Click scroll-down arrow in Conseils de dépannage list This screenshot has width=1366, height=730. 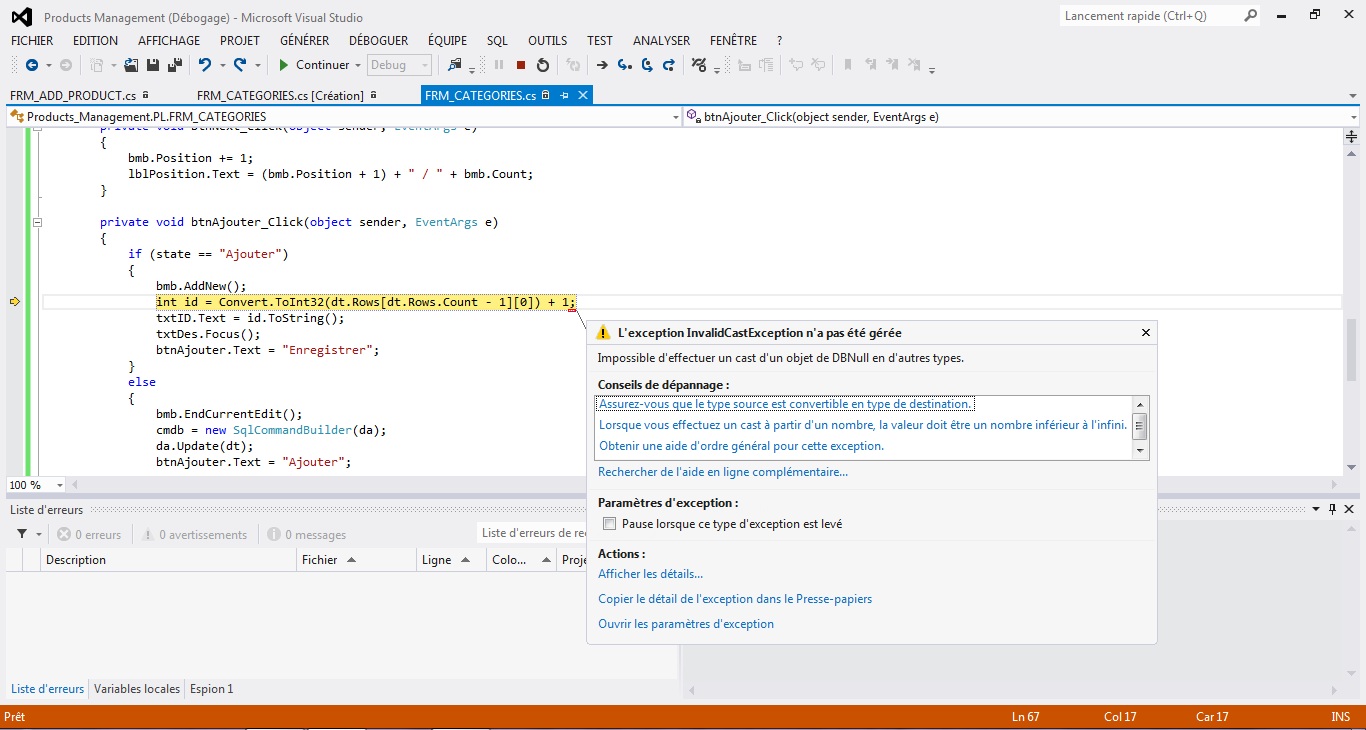click(x=1139, y=451)
